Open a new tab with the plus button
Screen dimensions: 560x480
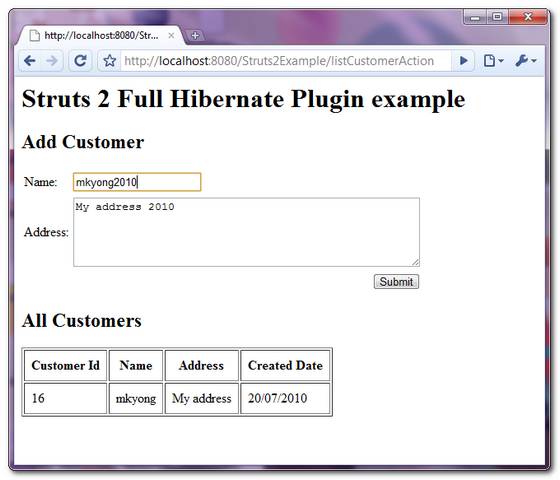pos(195,35)
